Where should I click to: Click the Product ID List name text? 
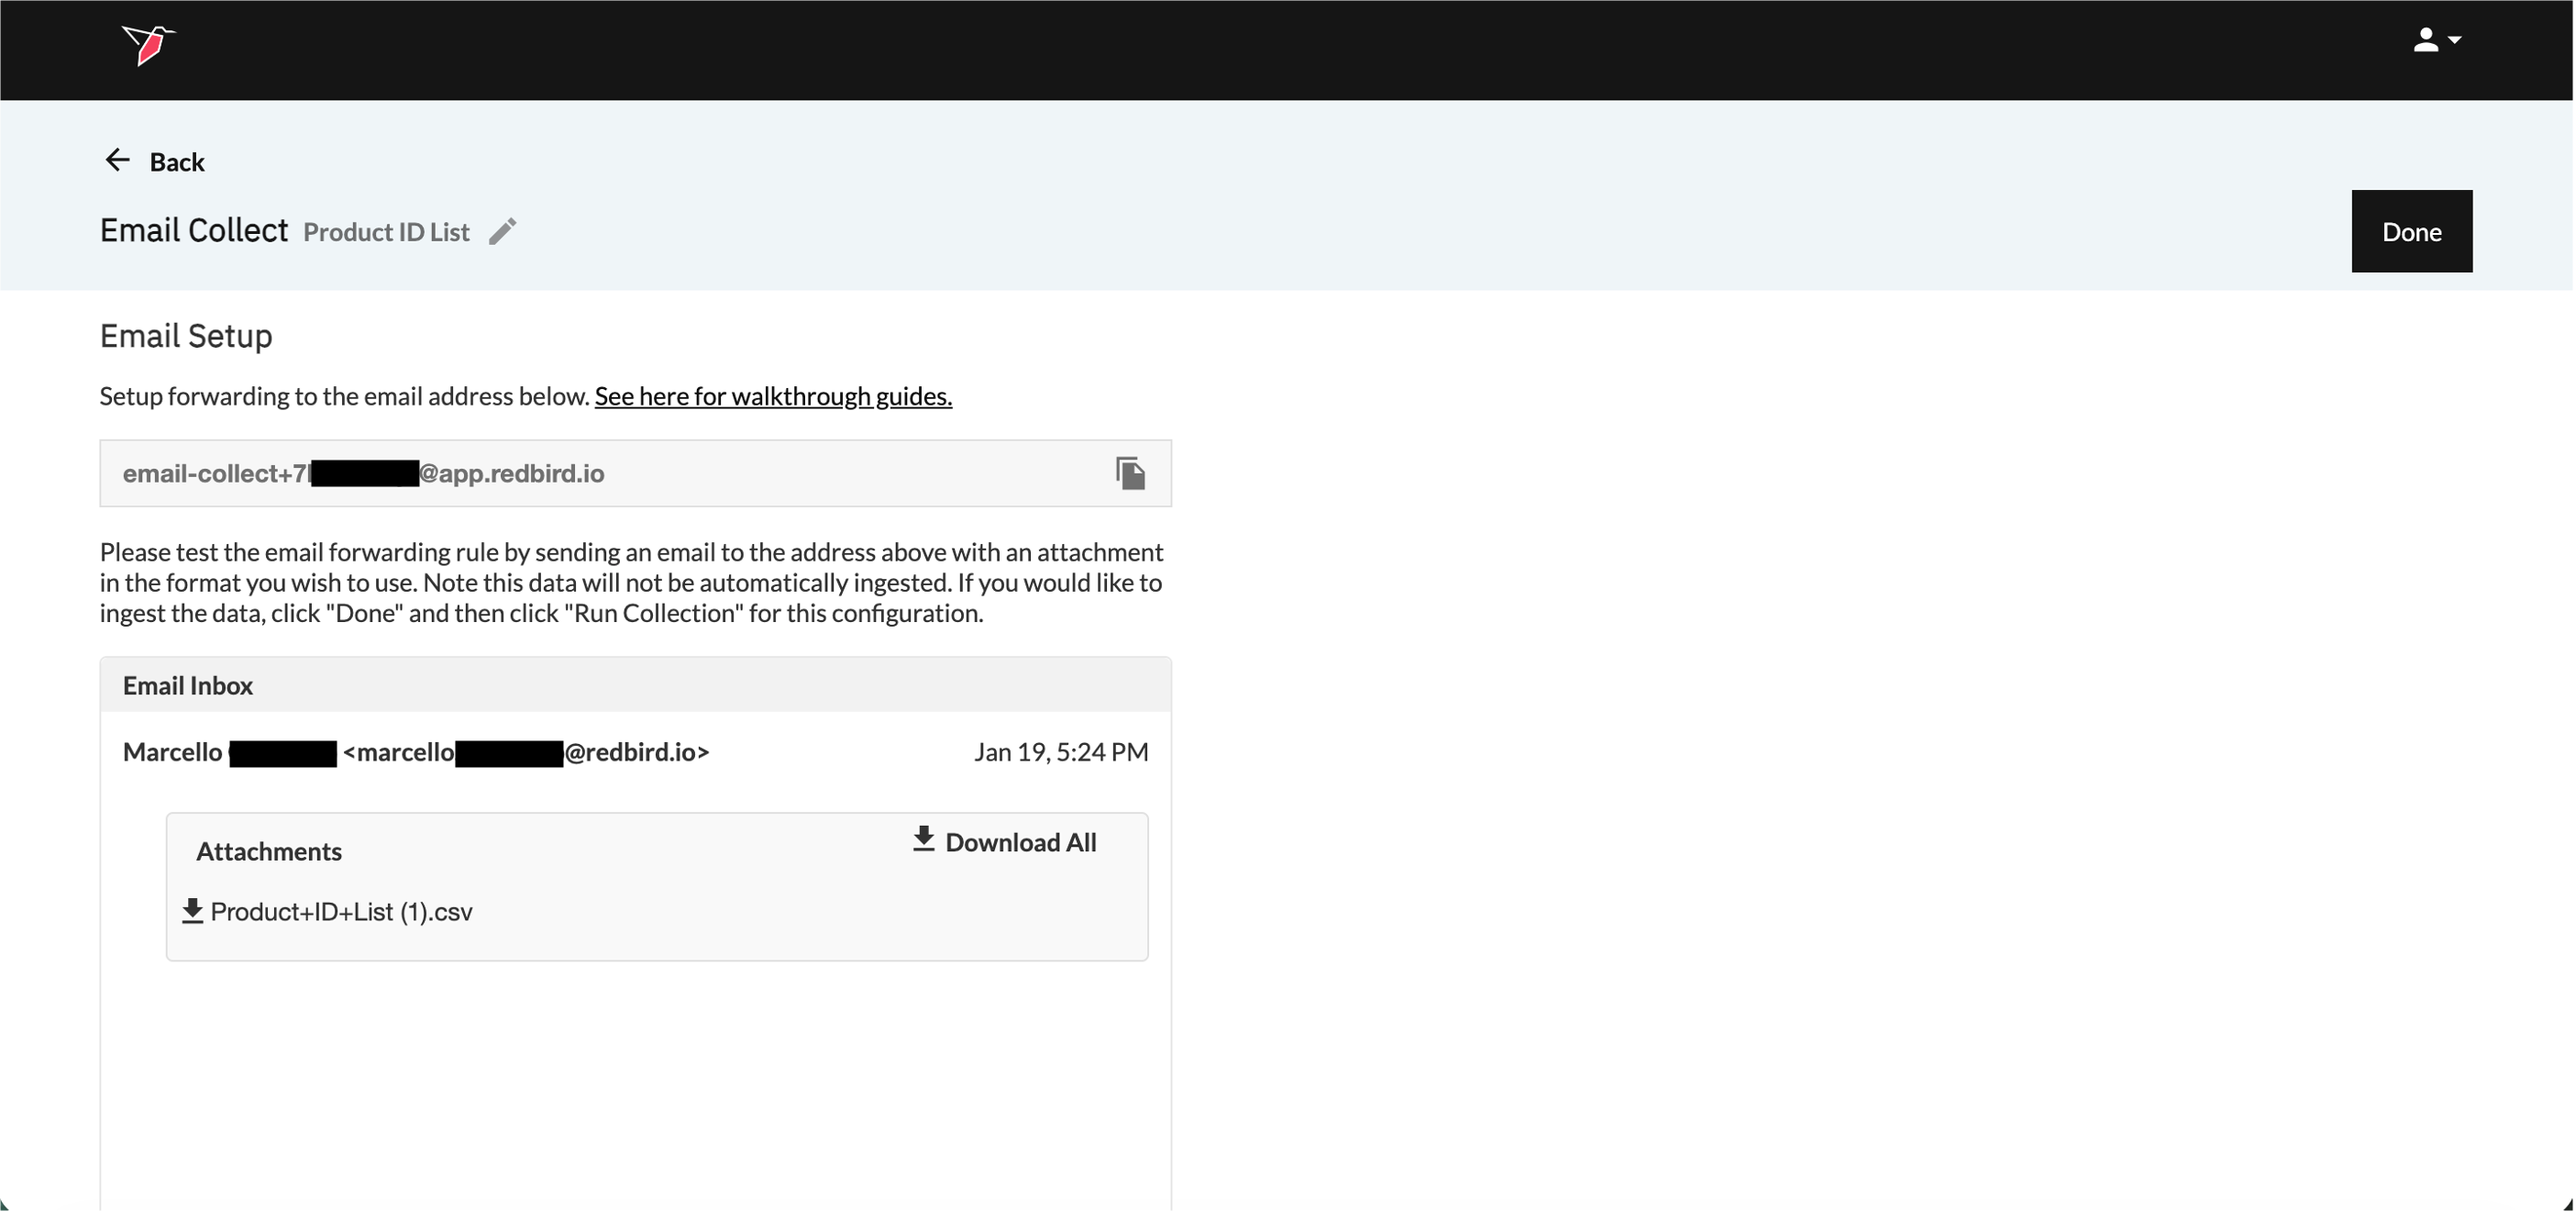[386, 232]
